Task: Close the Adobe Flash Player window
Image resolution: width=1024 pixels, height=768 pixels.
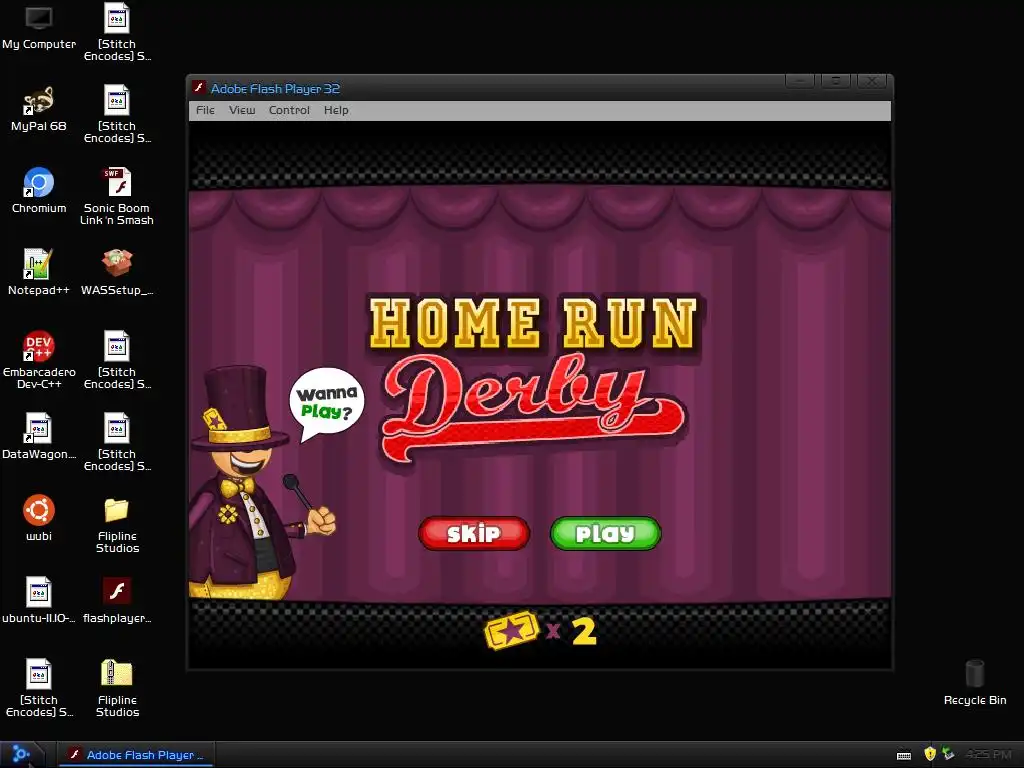Action: point(872,81)
